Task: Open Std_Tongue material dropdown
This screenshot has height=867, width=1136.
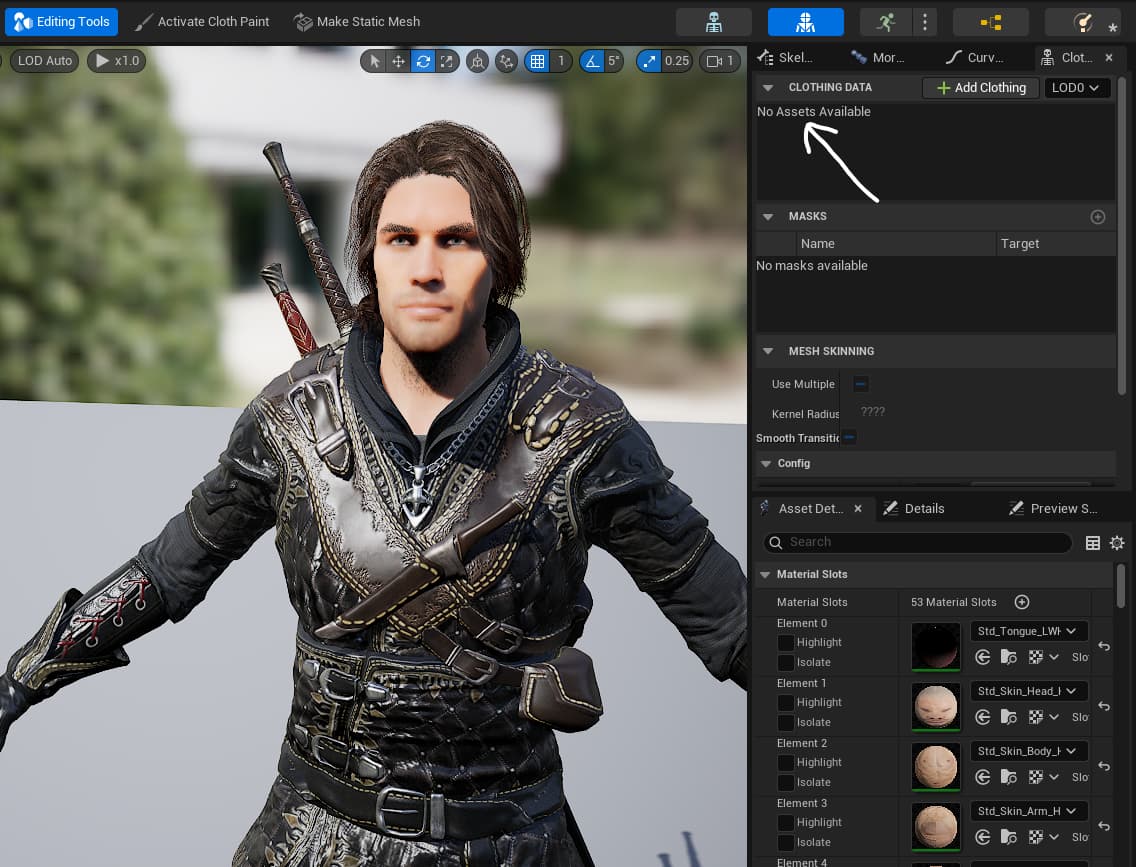Action: pos(1028,631)
